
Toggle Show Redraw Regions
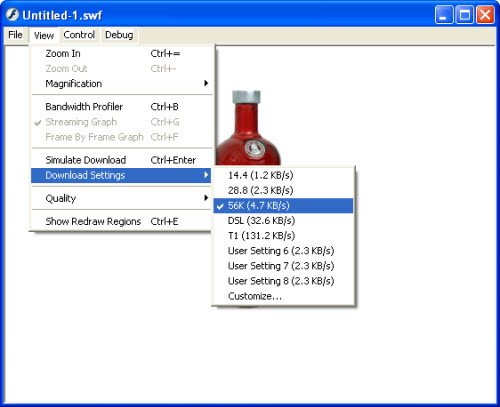(x=121, y=221)
